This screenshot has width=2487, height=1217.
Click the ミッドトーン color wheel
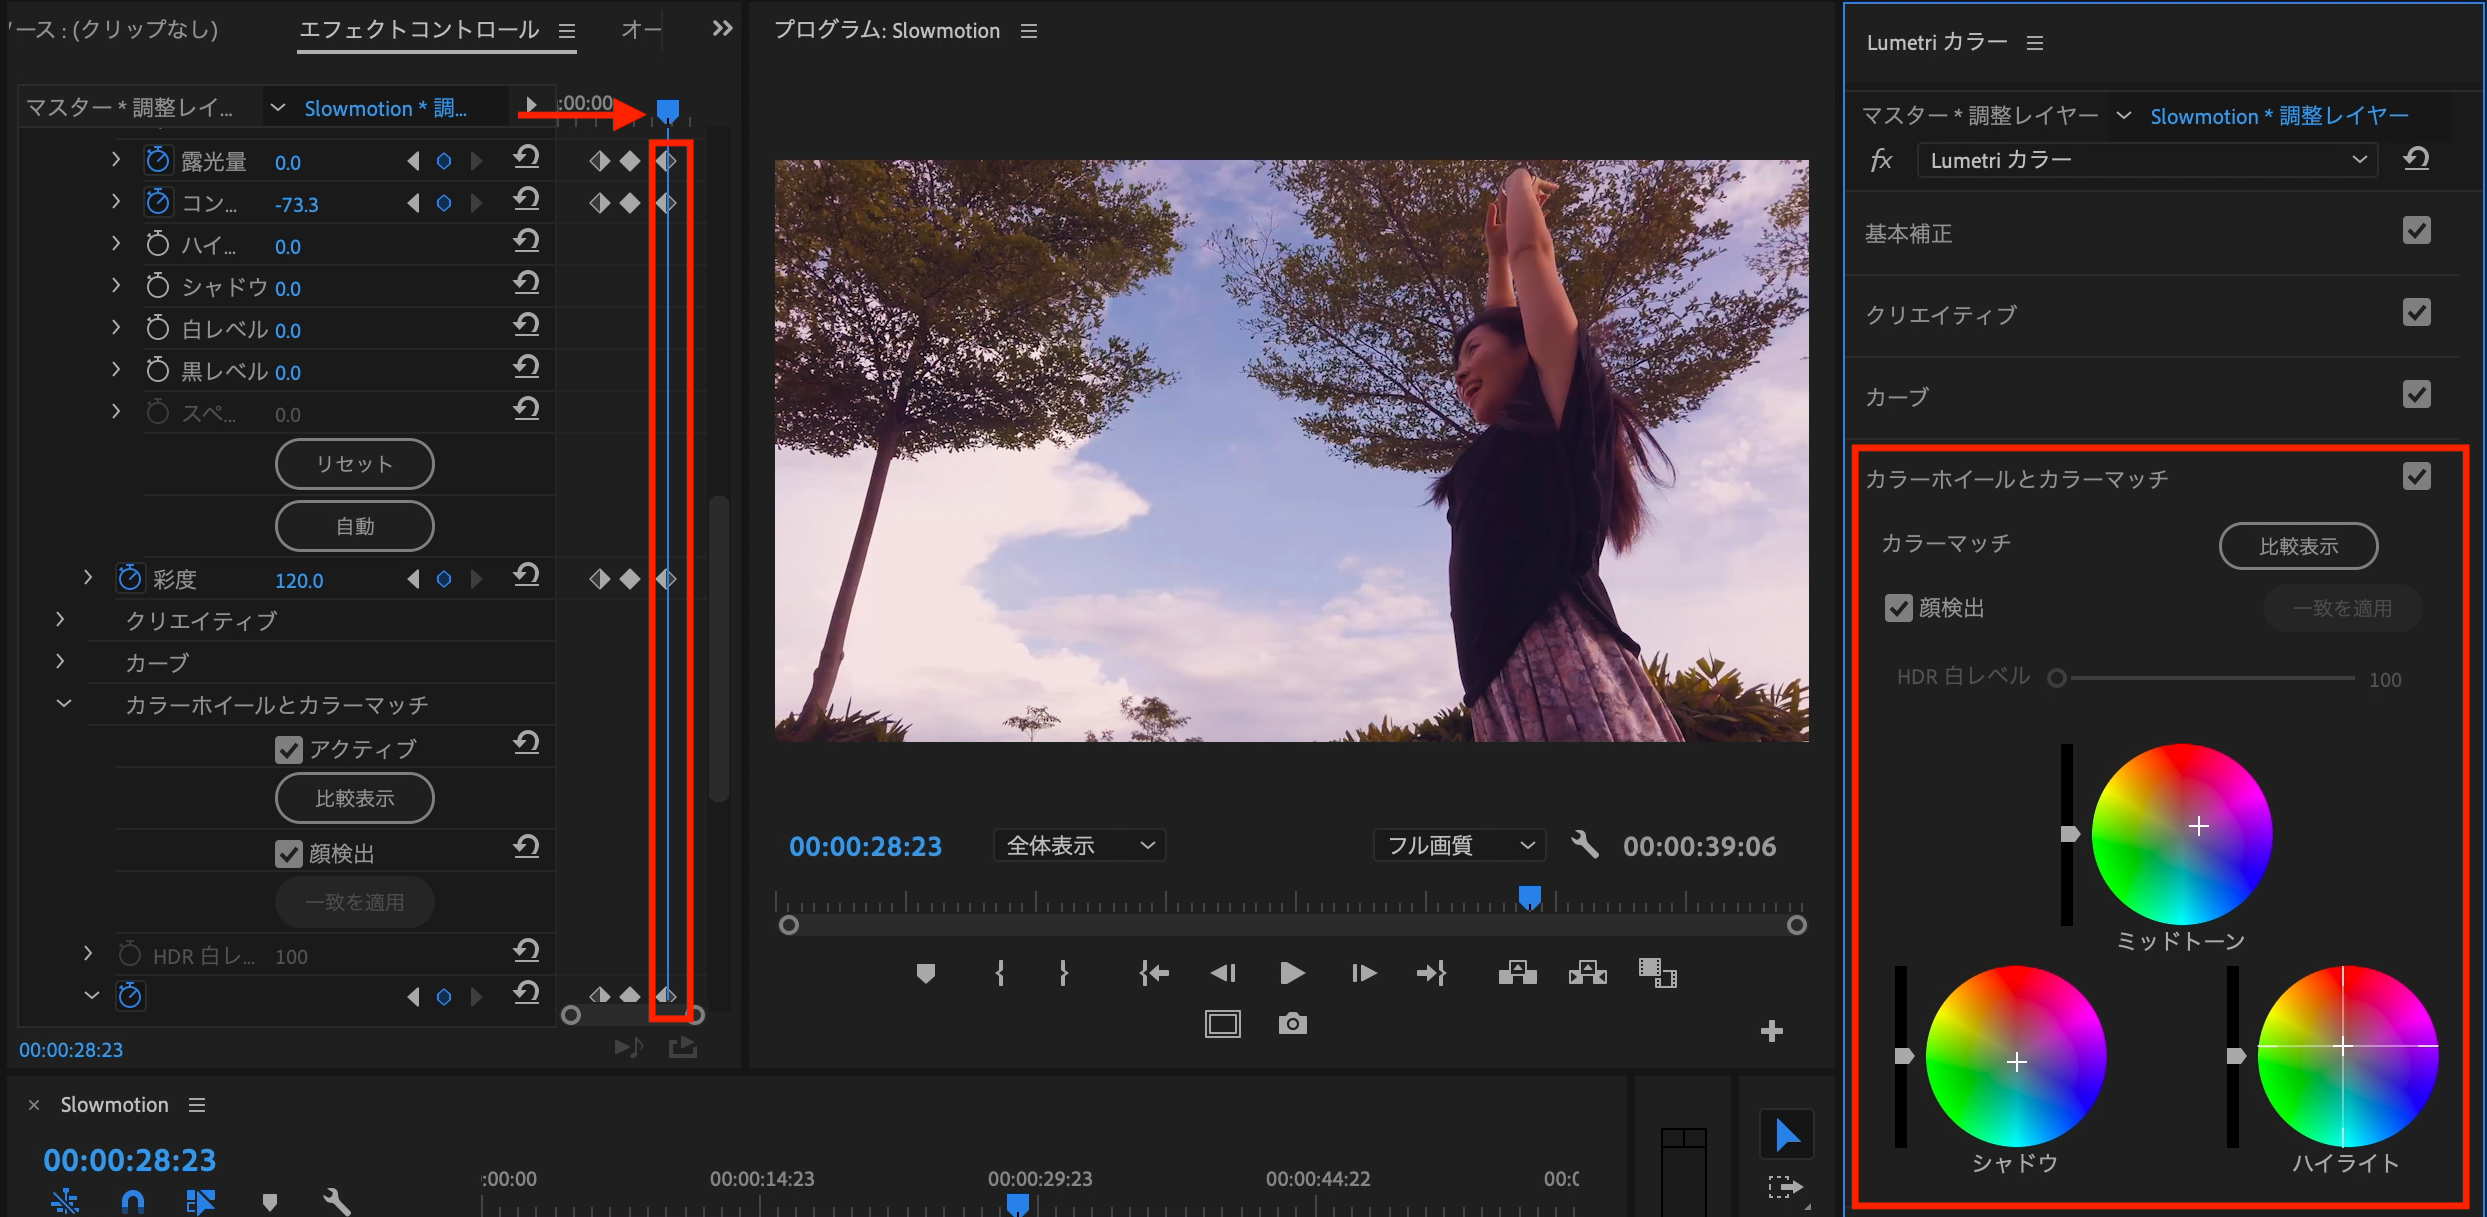pos(2181,833)
